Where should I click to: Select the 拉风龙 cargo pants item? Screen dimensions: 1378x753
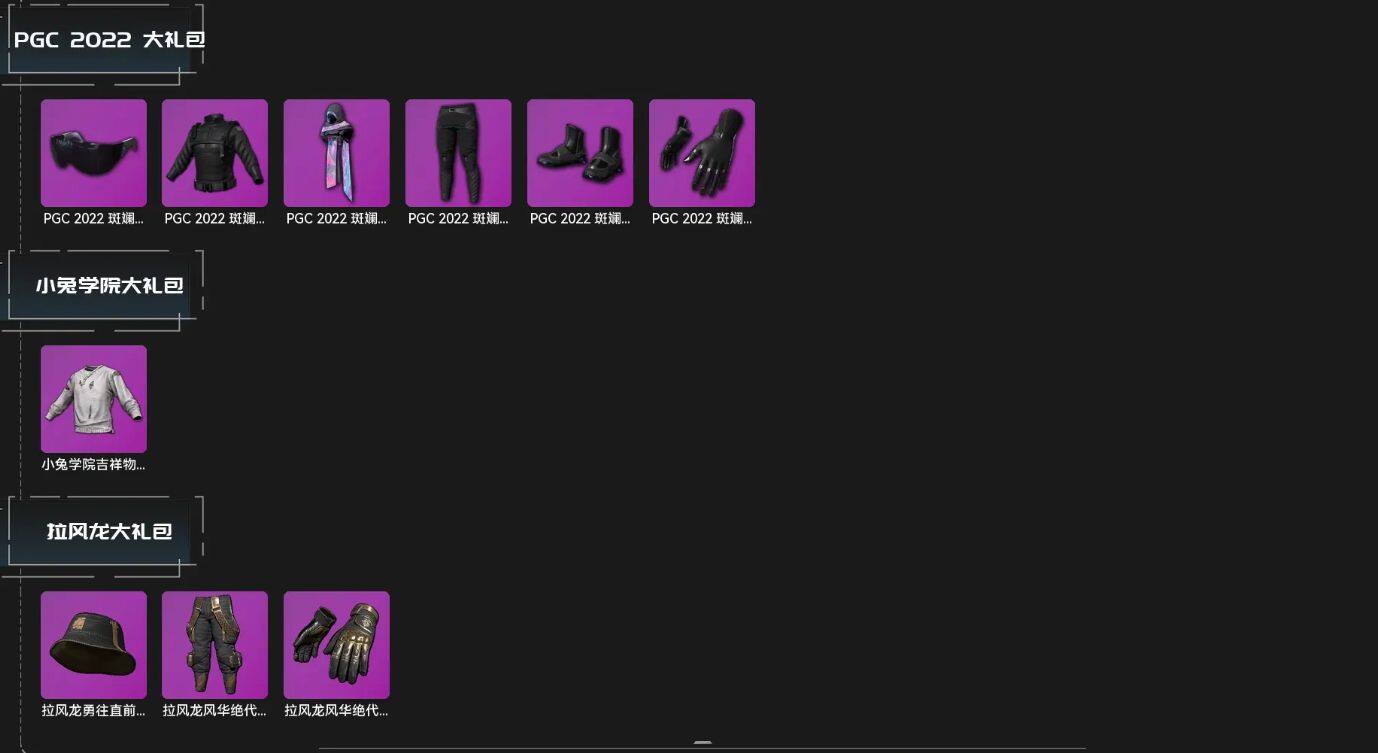pos(215,645)
